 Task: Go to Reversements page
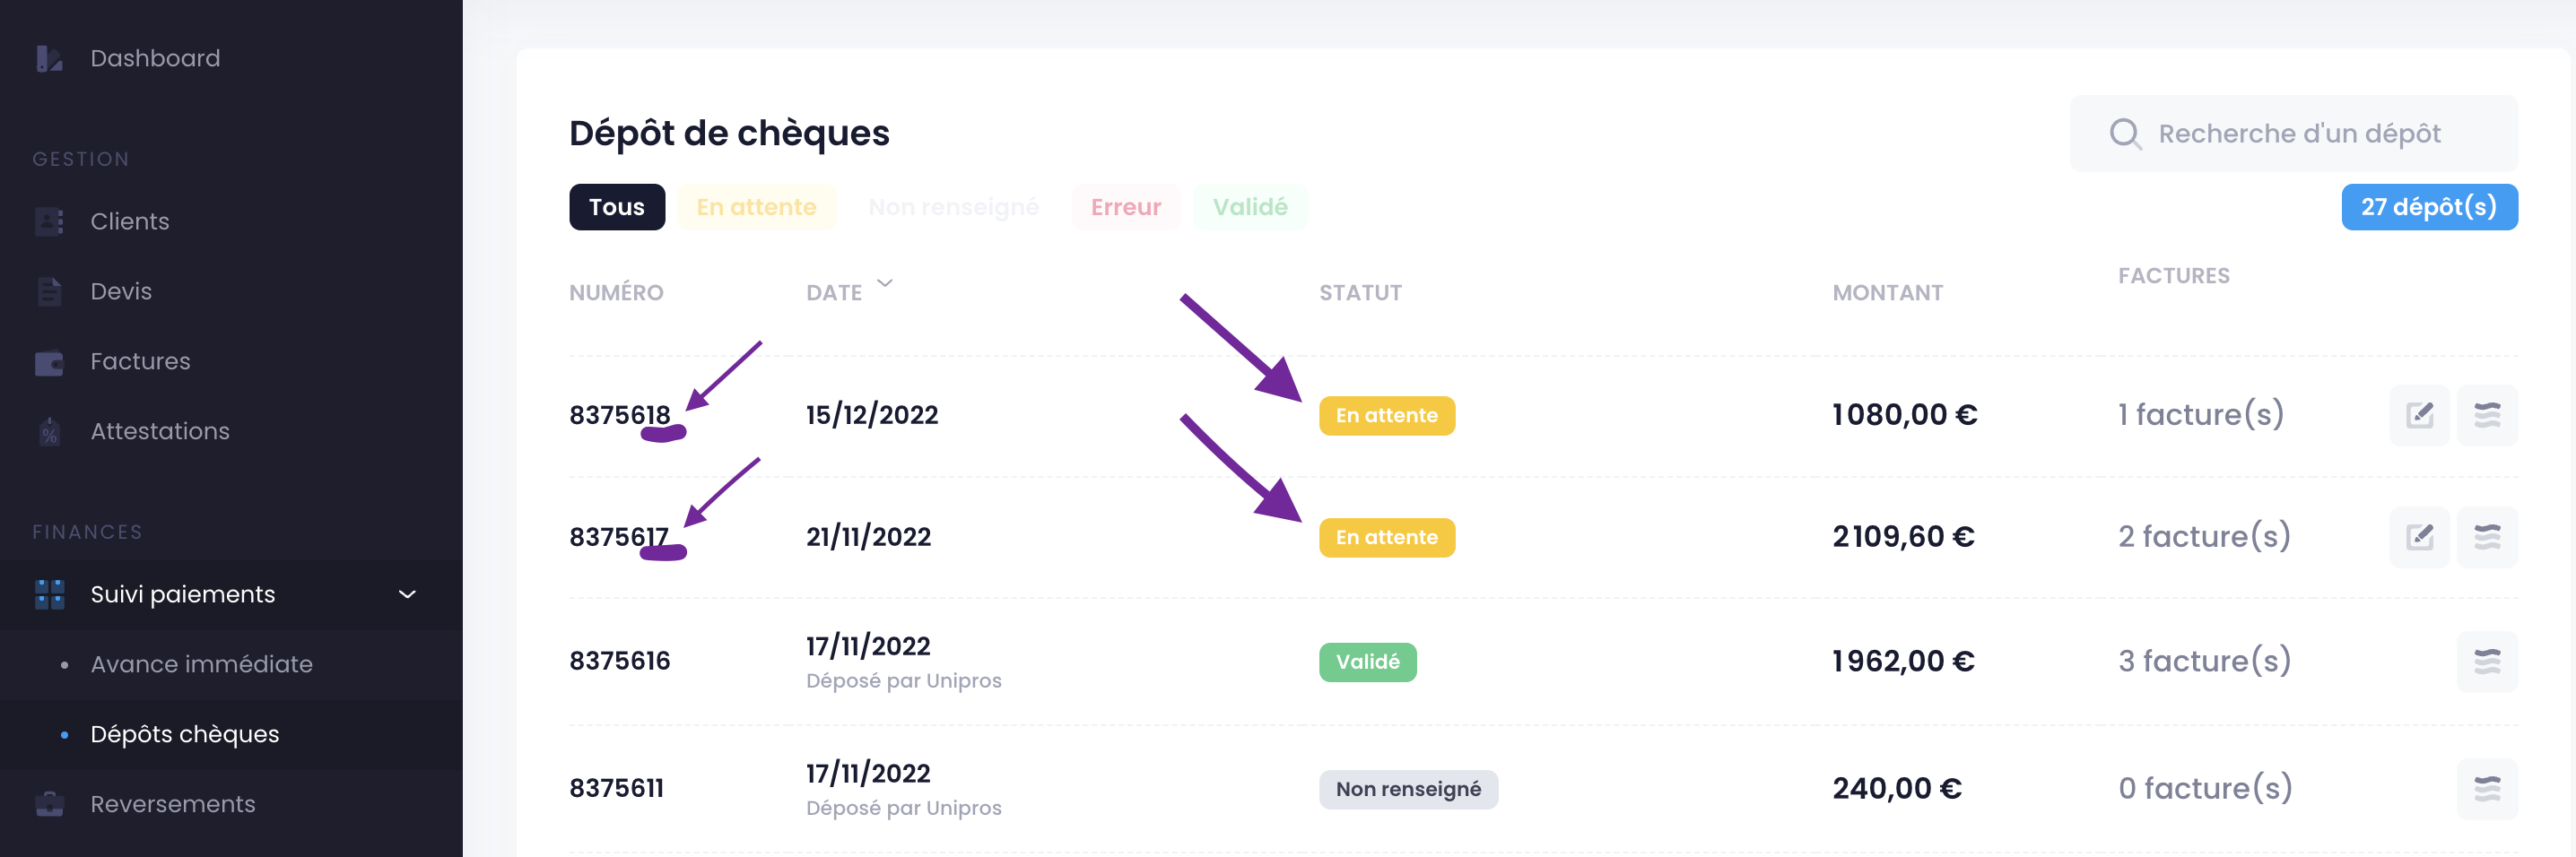point(173,804)
